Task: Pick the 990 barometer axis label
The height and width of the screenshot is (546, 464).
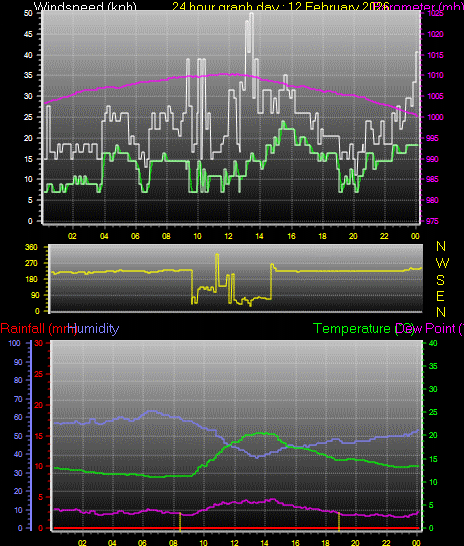Action: point(433,159)
